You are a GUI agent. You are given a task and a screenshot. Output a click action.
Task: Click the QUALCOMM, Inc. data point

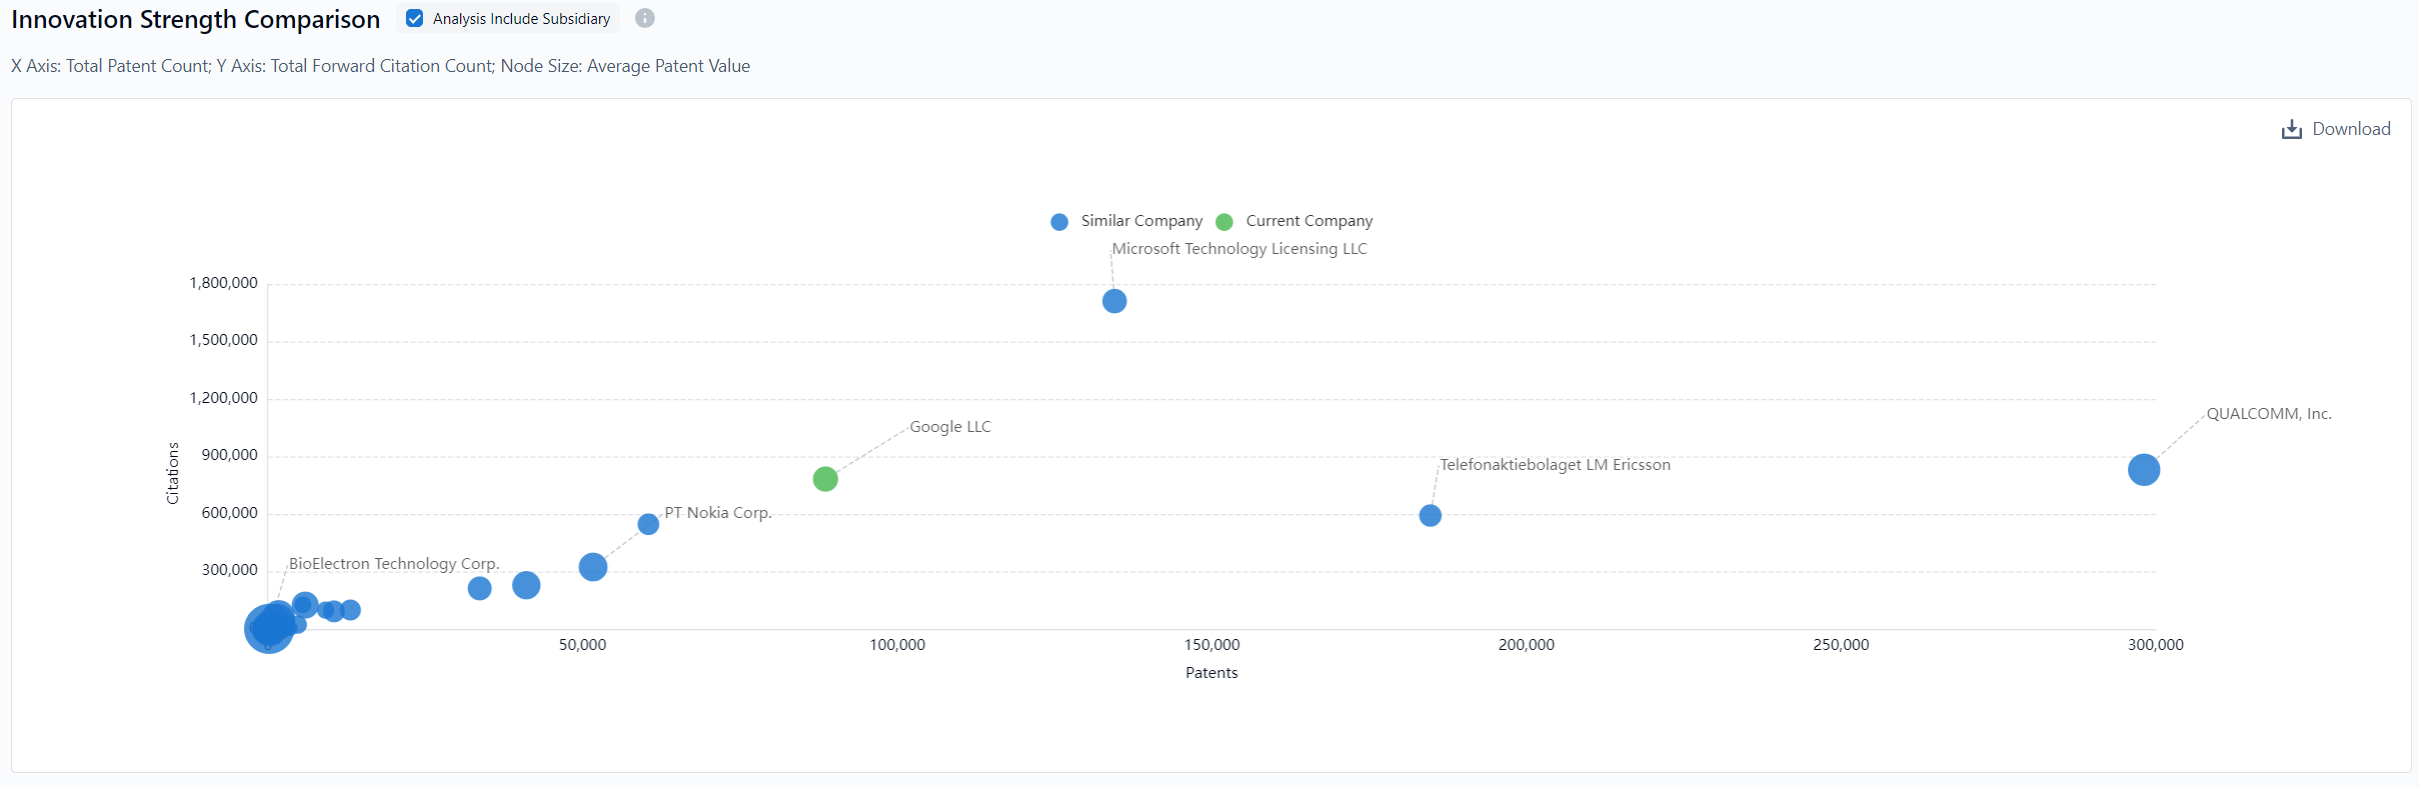tap(2143, 469)
